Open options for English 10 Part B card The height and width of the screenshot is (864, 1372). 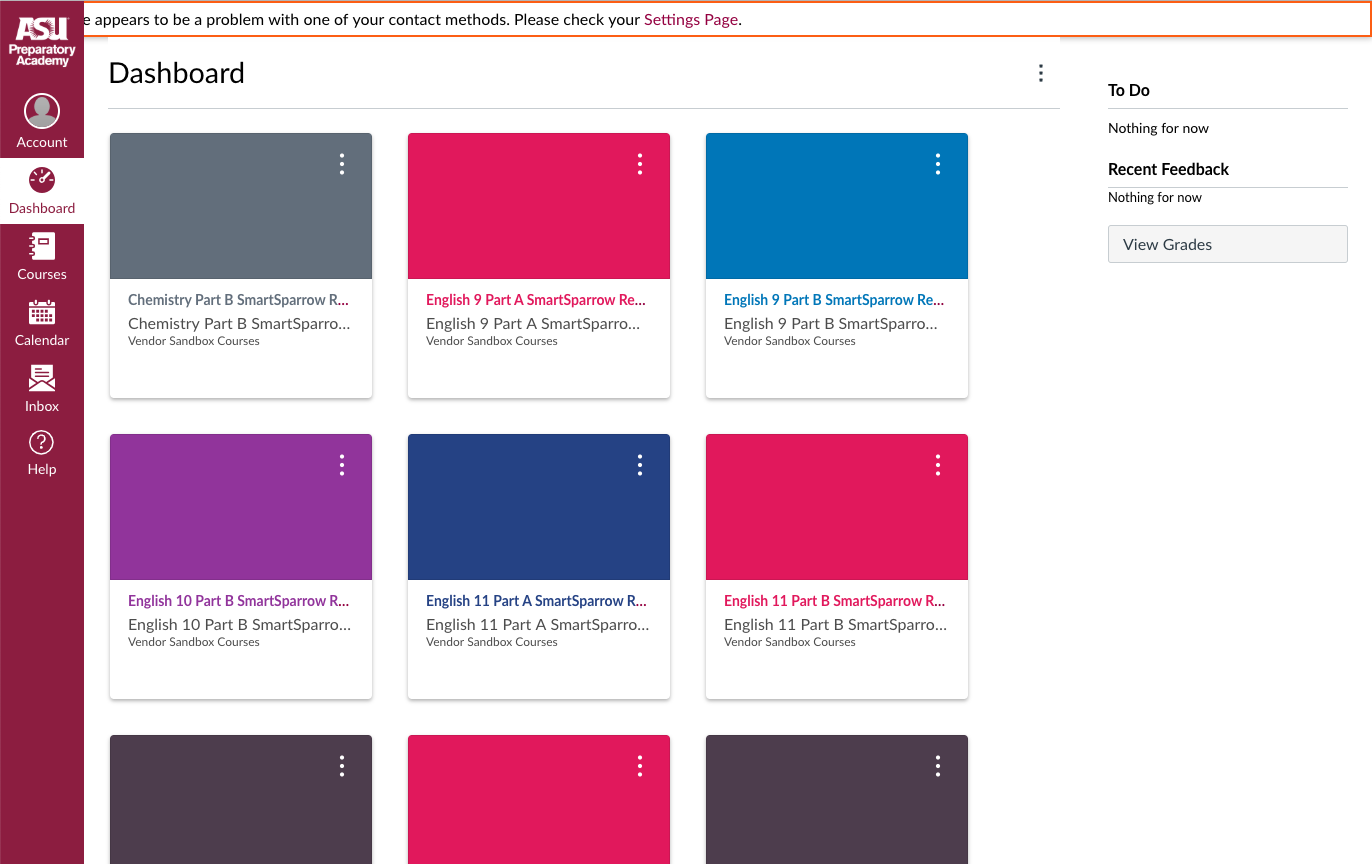coord(342,465)
